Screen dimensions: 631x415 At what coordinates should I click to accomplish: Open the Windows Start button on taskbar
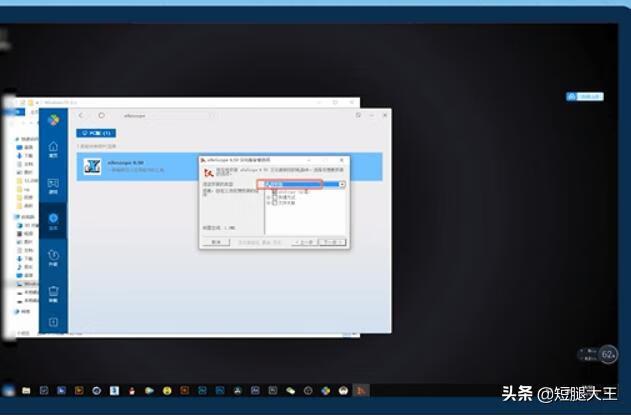tap(8, 389)
